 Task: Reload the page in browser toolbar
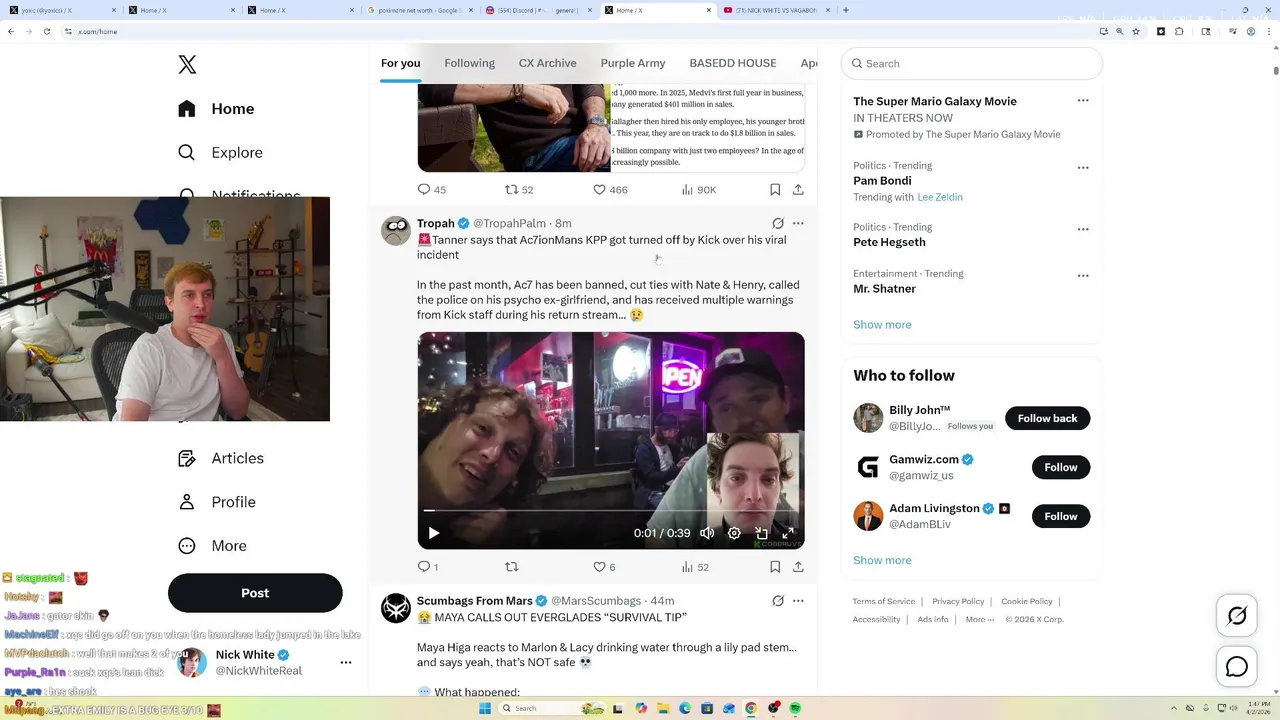tap(46, 31)
